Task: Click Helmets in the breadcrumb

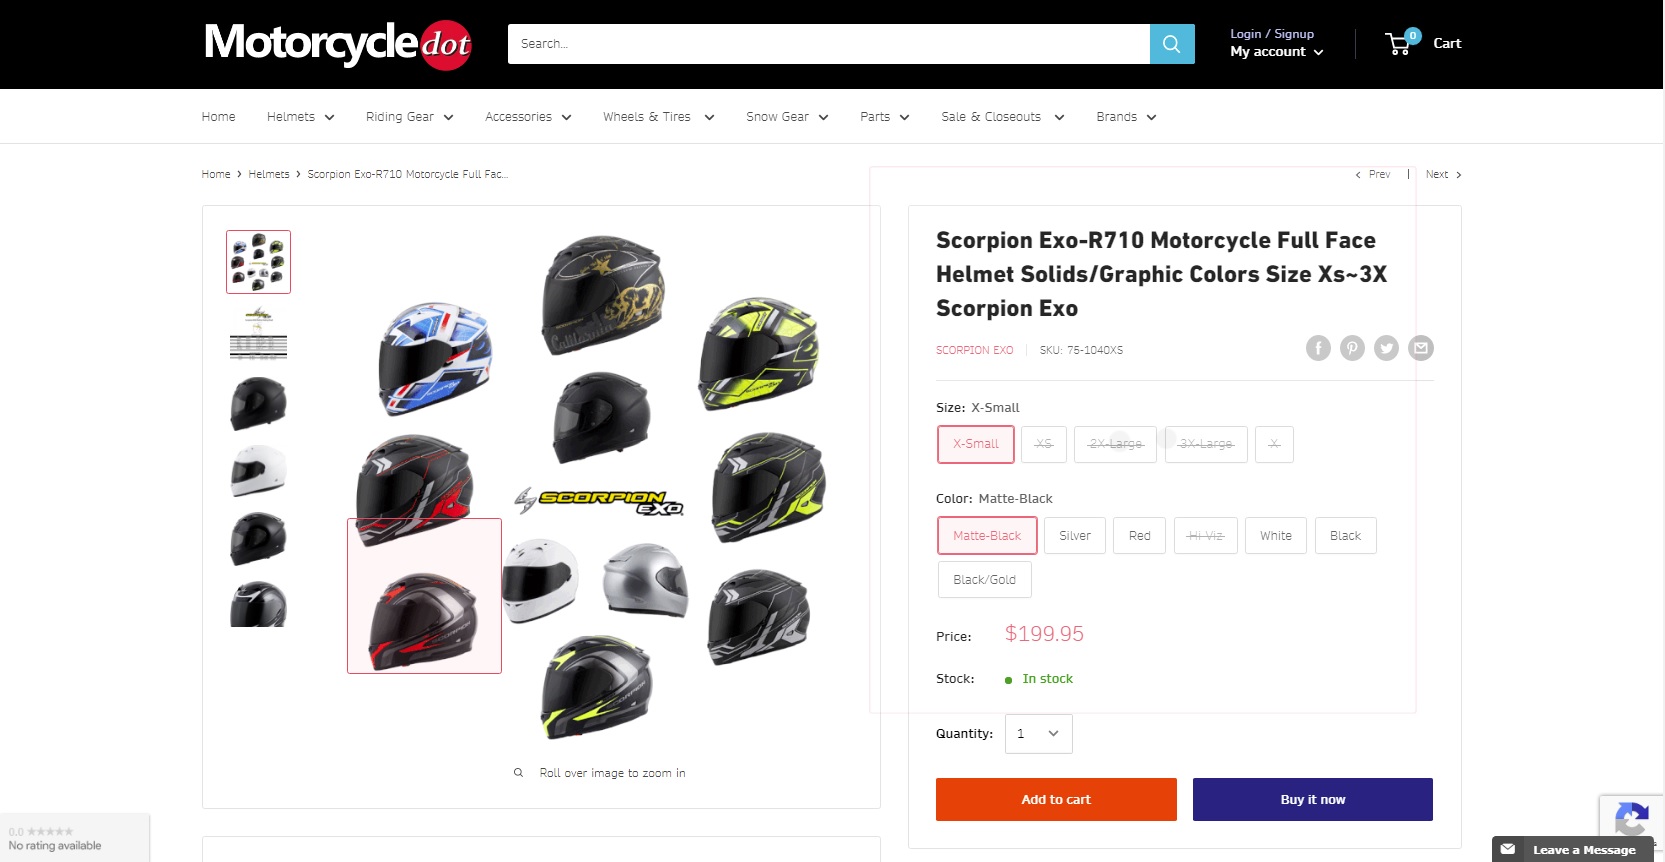Action: (x=269, y=174)
